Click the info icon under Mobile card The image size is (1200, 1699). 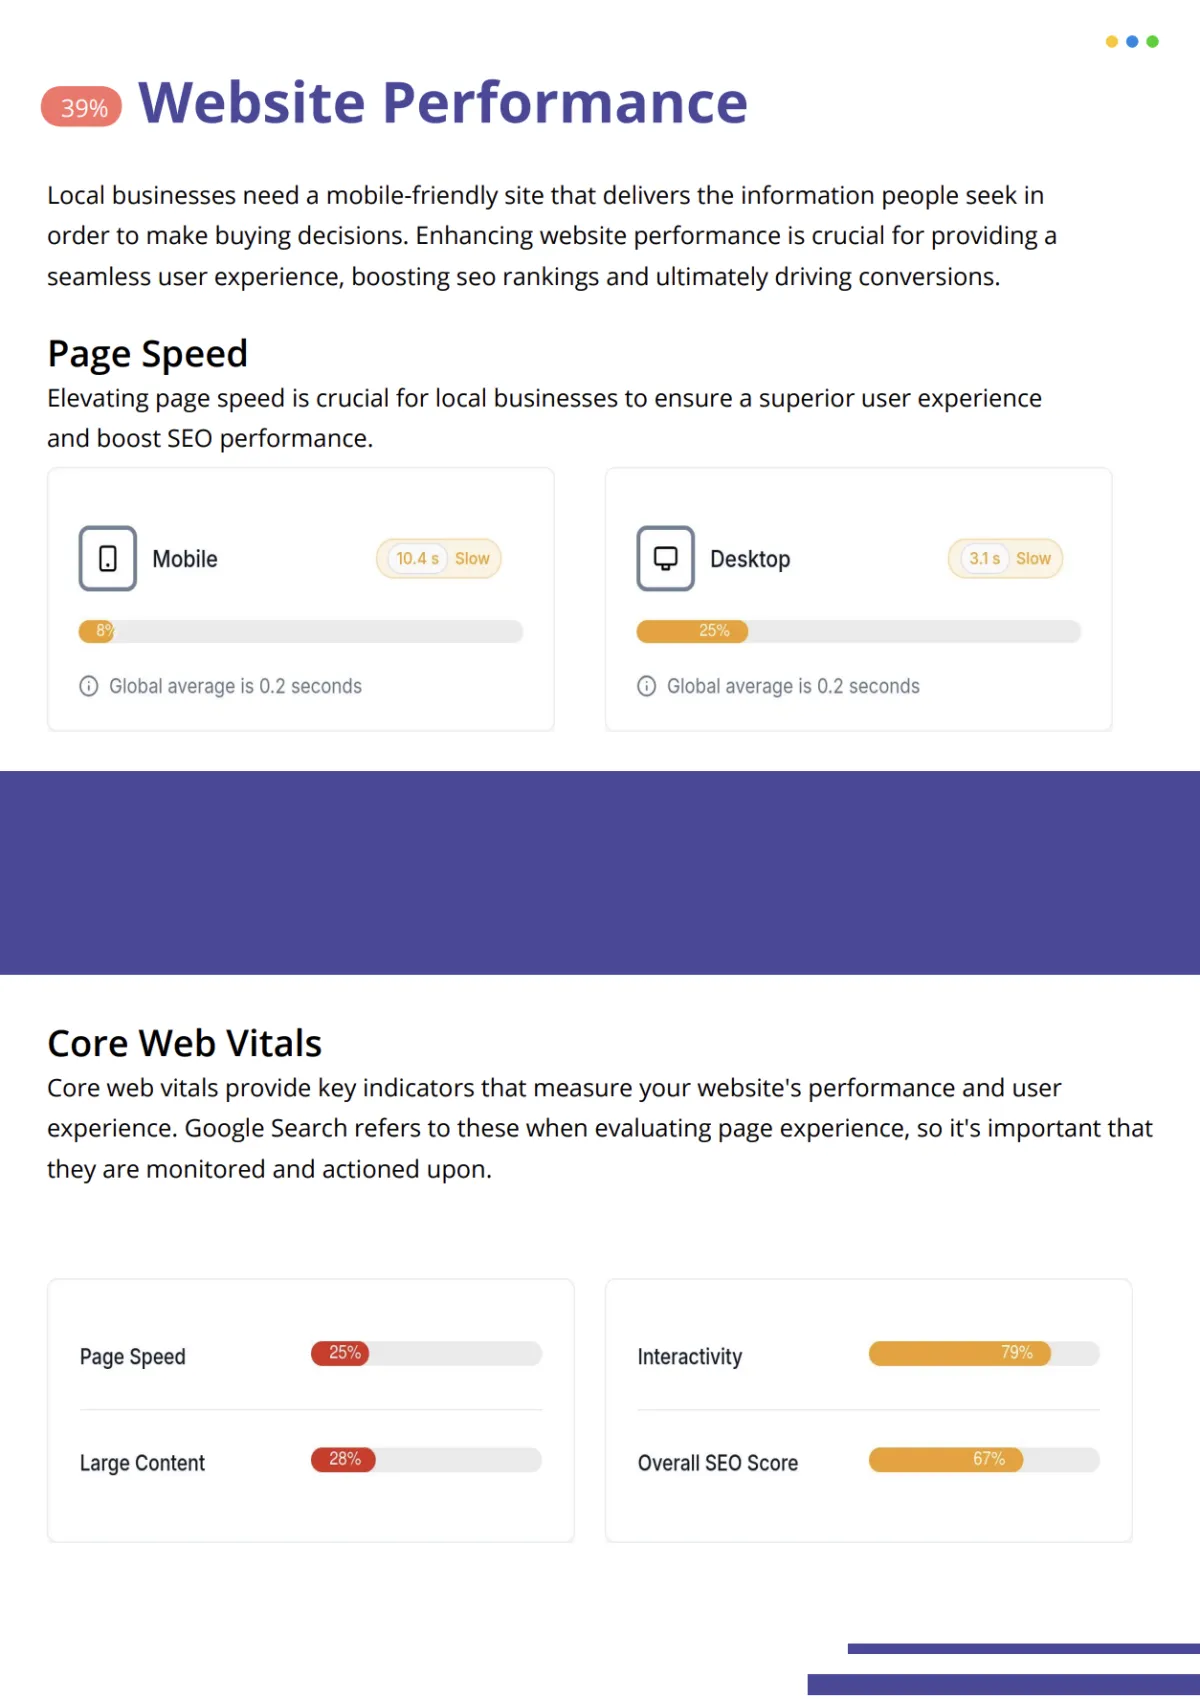pos(89,686)
